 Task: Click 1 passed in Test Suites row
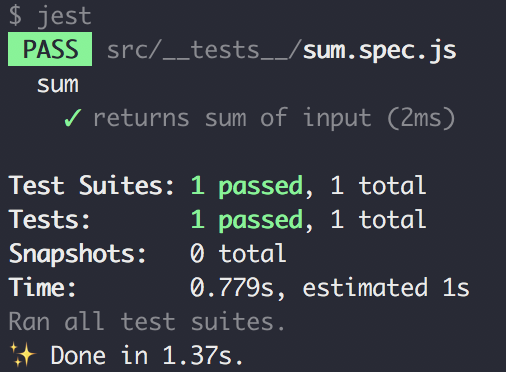(x=247, y=187)
